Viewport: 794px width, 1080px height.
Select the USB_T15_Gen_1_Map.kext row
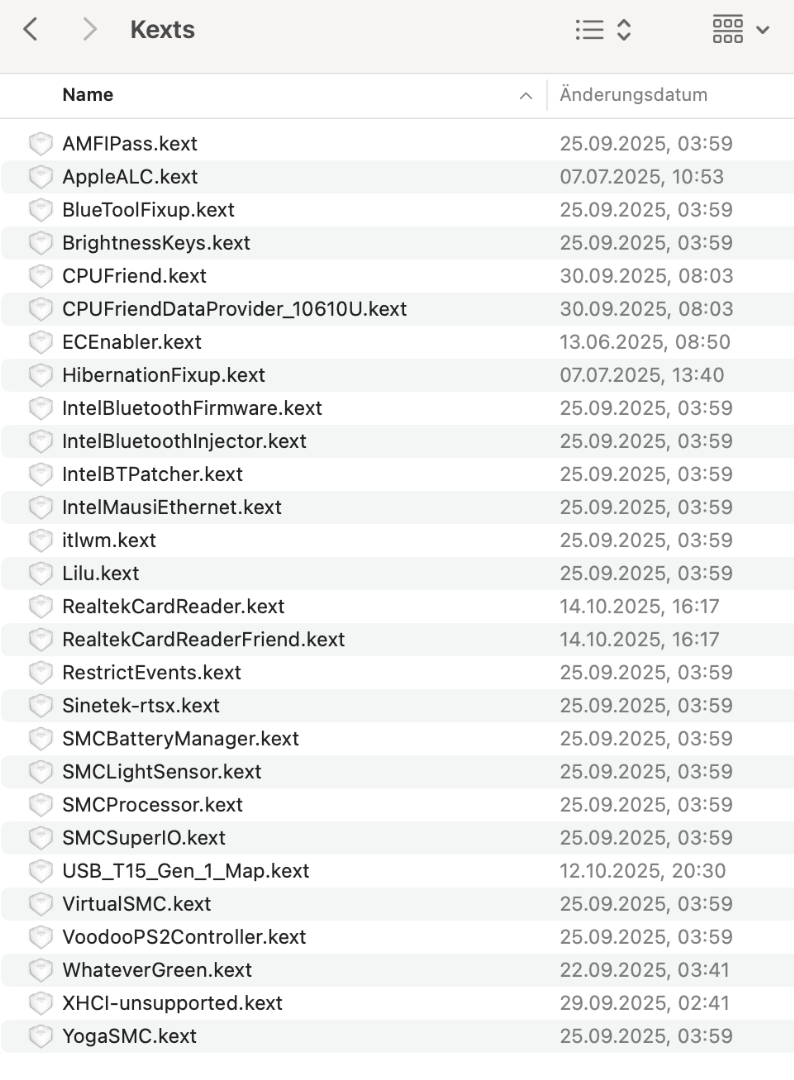[186, 871]
